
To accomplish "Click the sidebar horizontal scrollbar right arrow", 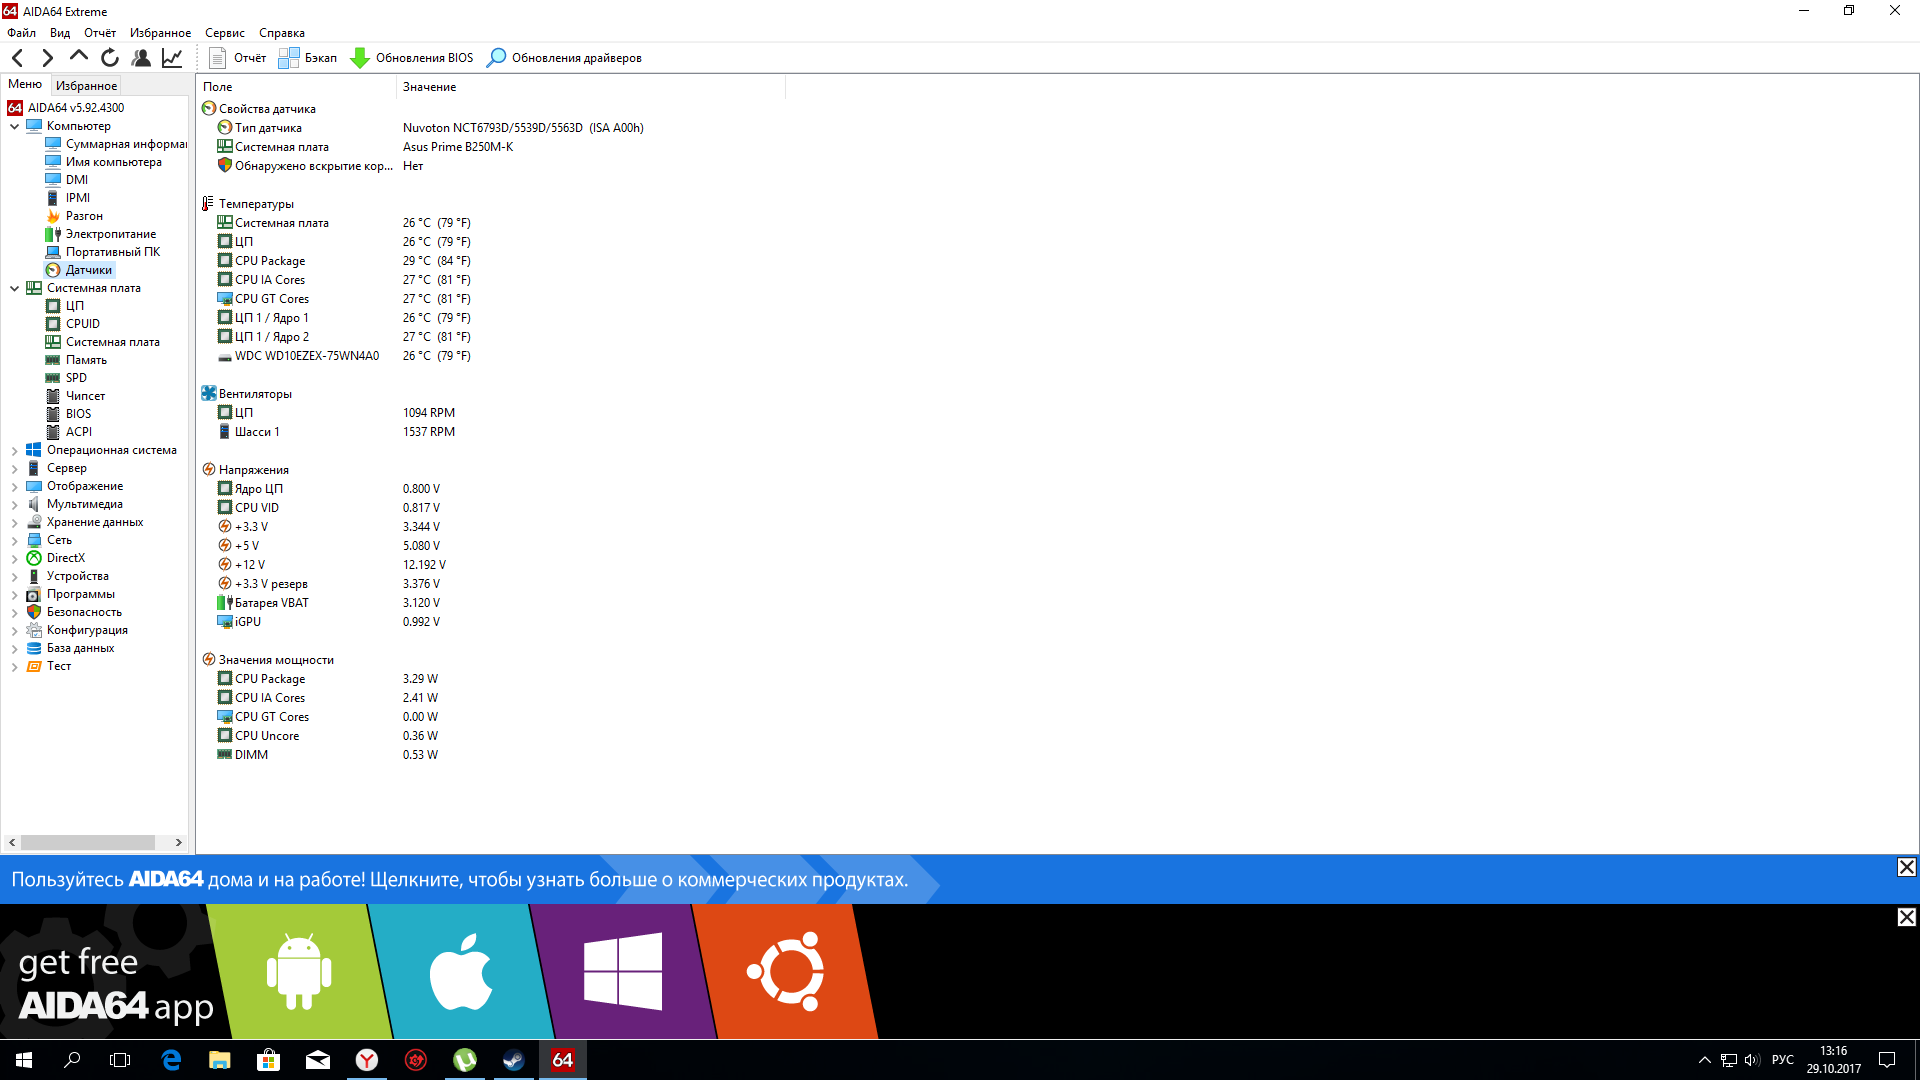I will tap(178, 842).
